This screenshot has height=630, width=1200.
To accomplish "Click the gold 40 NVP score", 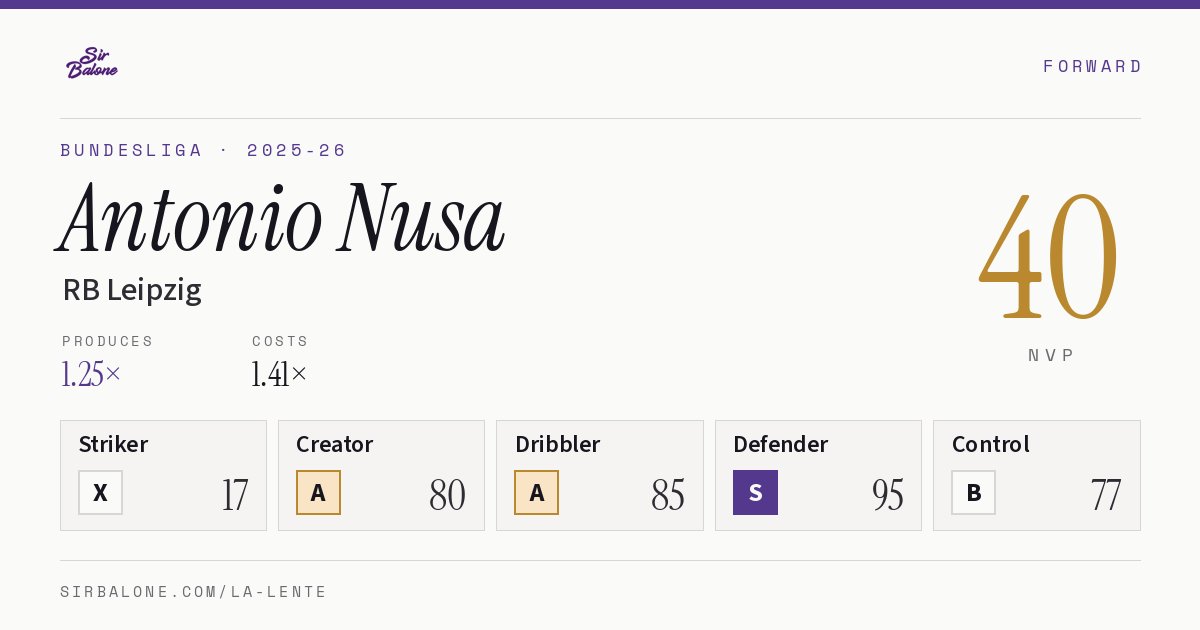I will (1049, 257).
